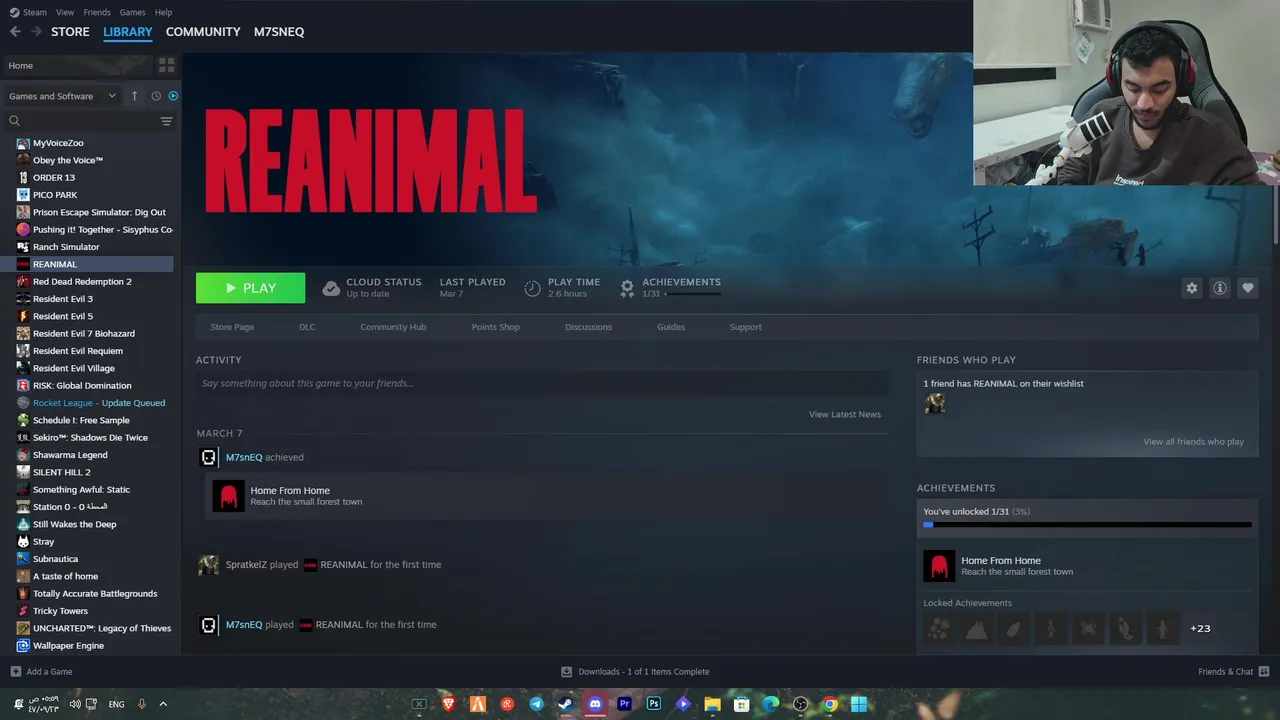Open Premiere Pro from the Windows taskbar
1280x720 pixels.
coord(624,704)
